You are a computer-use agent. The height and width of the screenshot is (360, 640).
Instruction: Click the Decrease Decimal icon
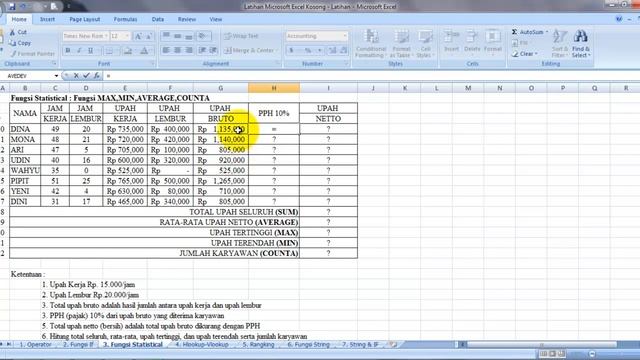[x=344, y=50]
